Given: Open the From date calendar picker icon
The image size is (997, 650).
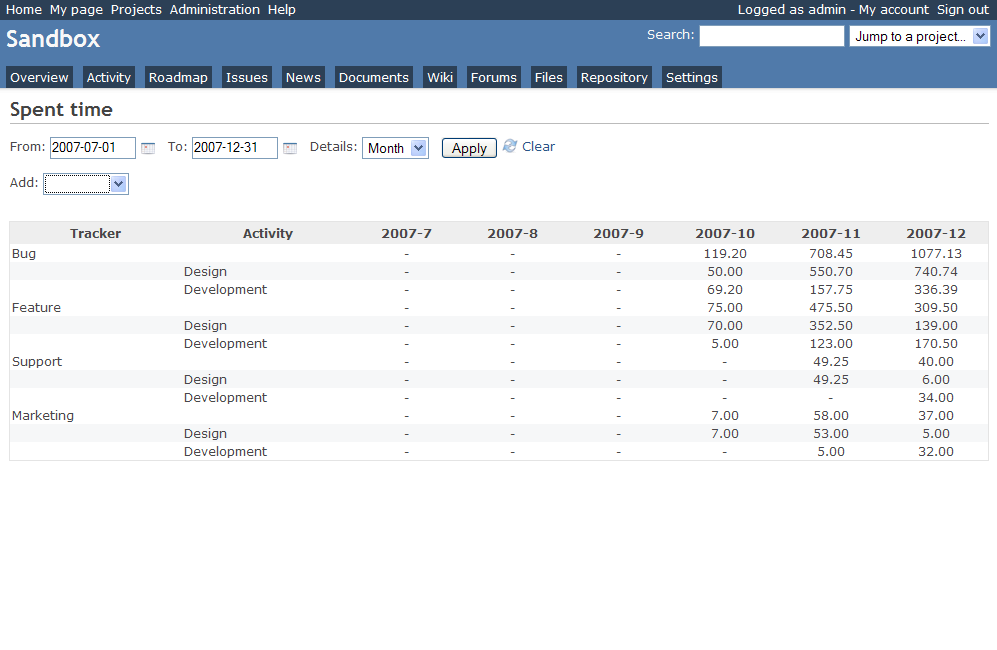Looking at the screenshot, I should click(x=148, y=148).
